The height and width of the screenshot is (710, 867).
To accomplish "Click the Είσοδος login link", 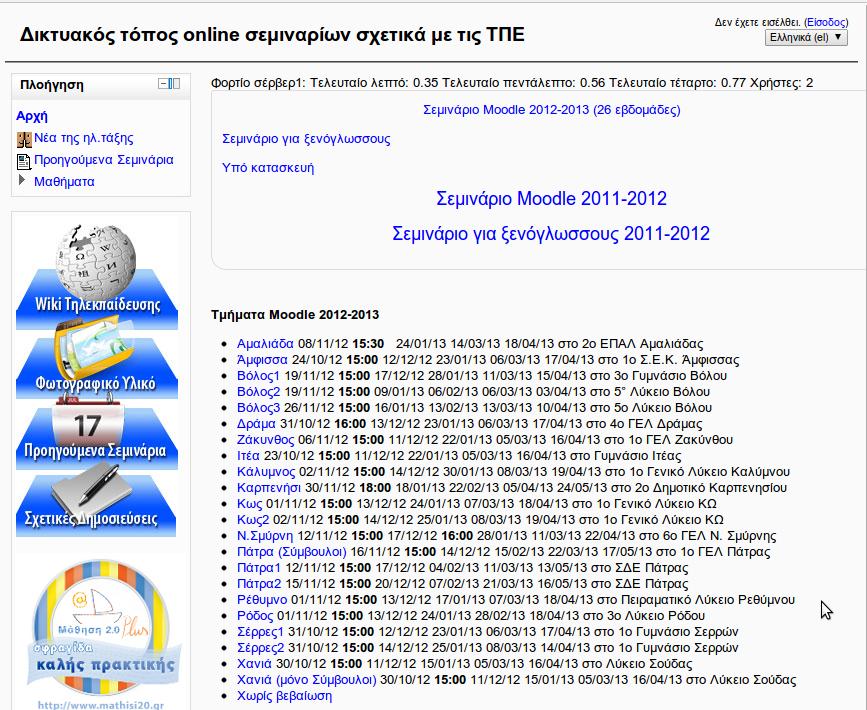I will 826,23.
